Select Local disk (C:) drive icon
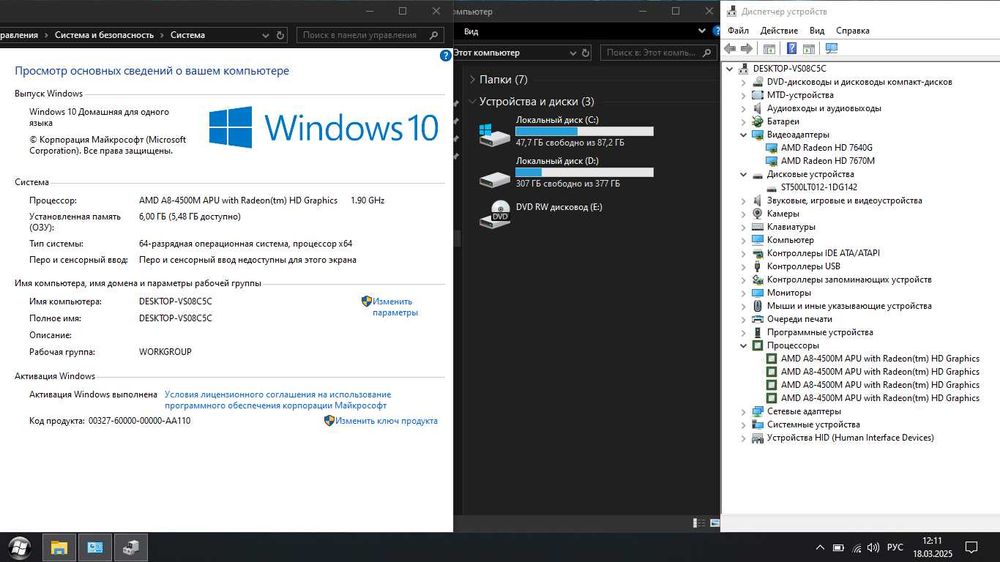 [494, 134]
